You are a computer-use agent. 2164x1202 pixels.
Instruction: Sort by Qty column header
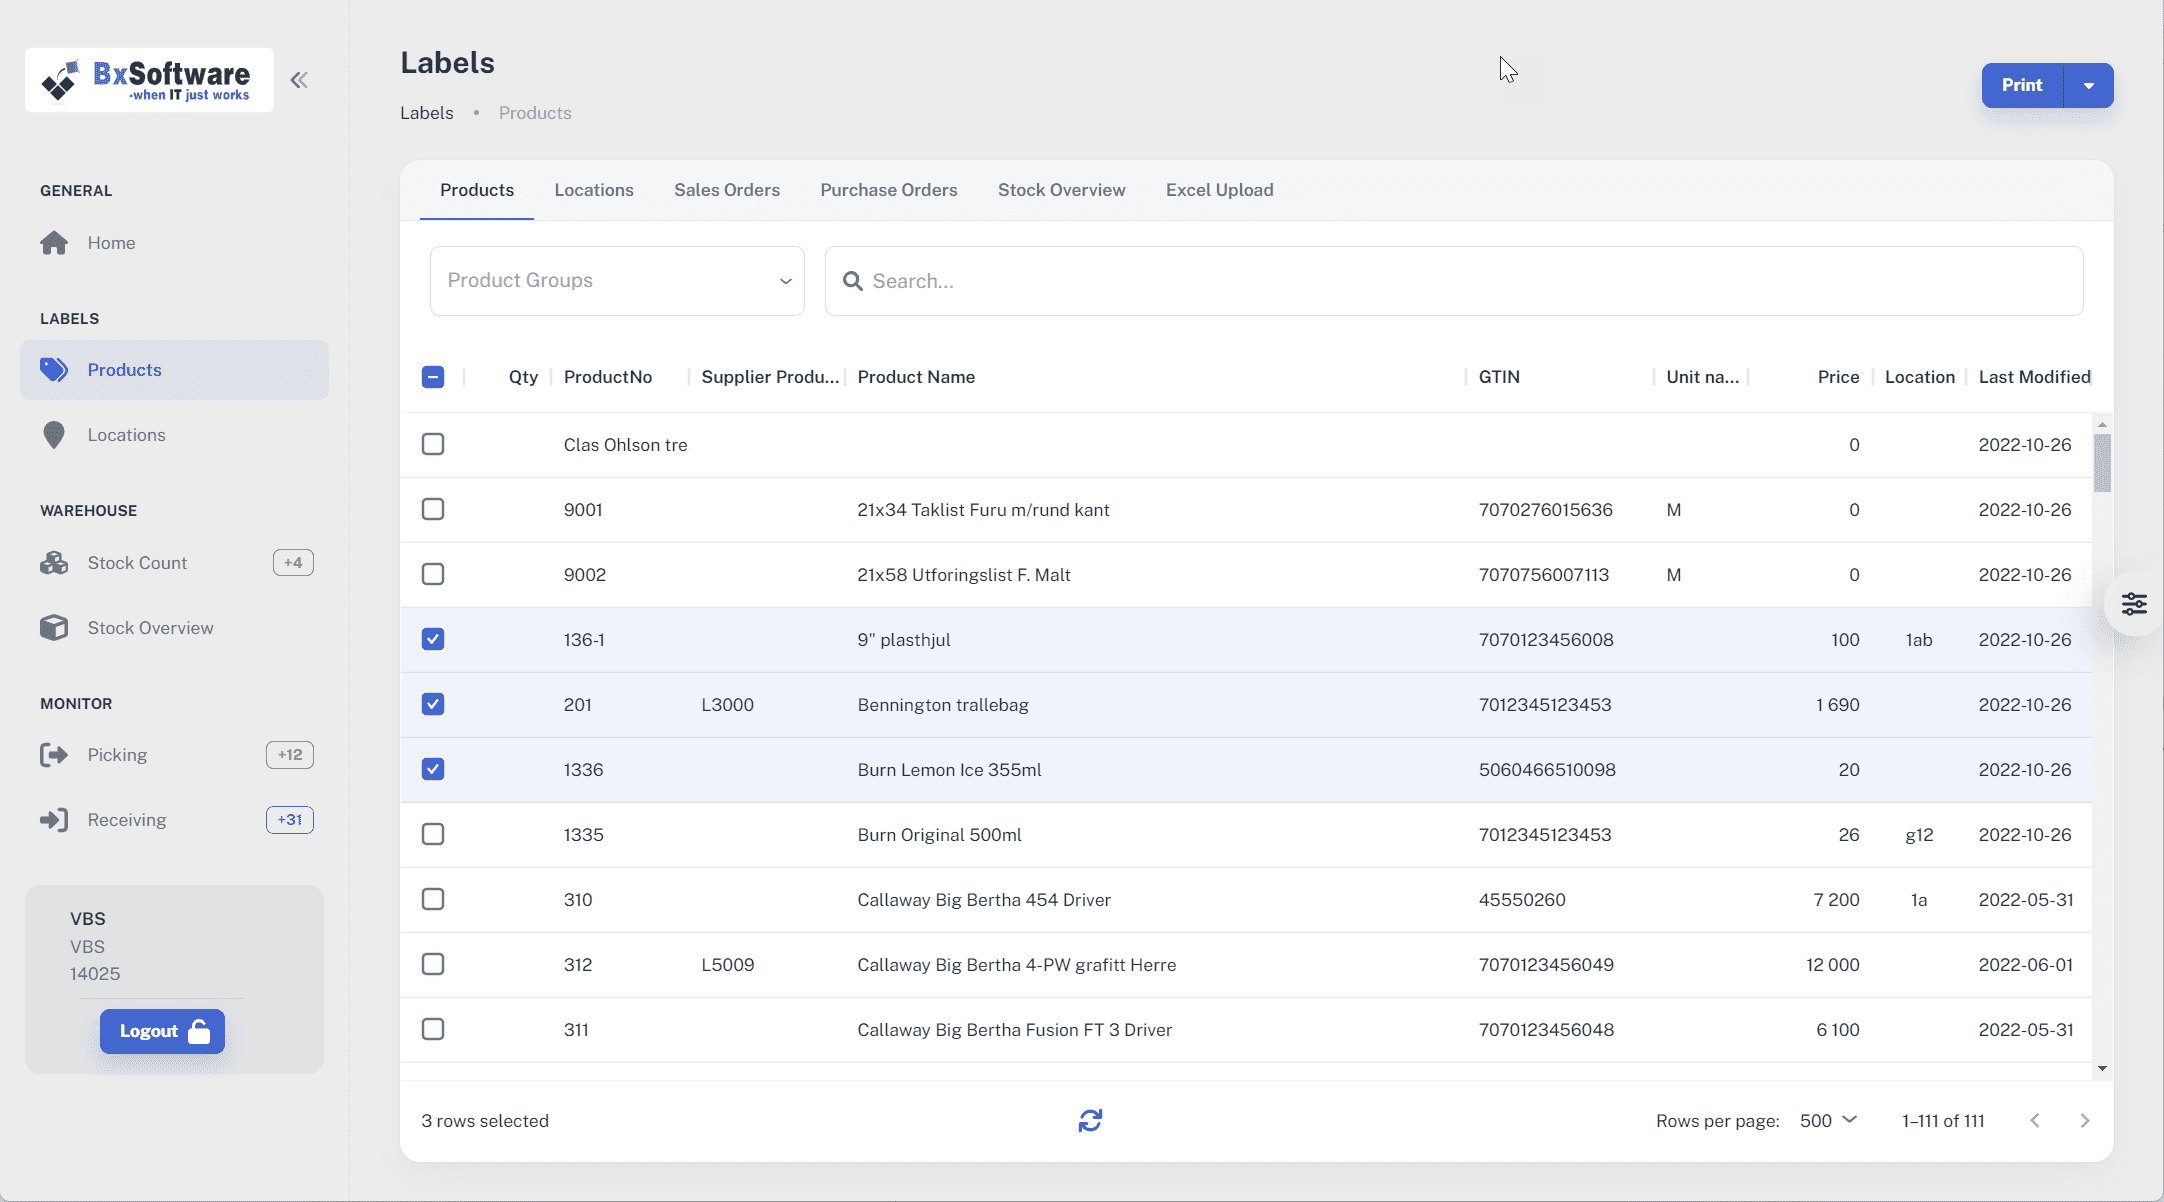pos(523,377)
